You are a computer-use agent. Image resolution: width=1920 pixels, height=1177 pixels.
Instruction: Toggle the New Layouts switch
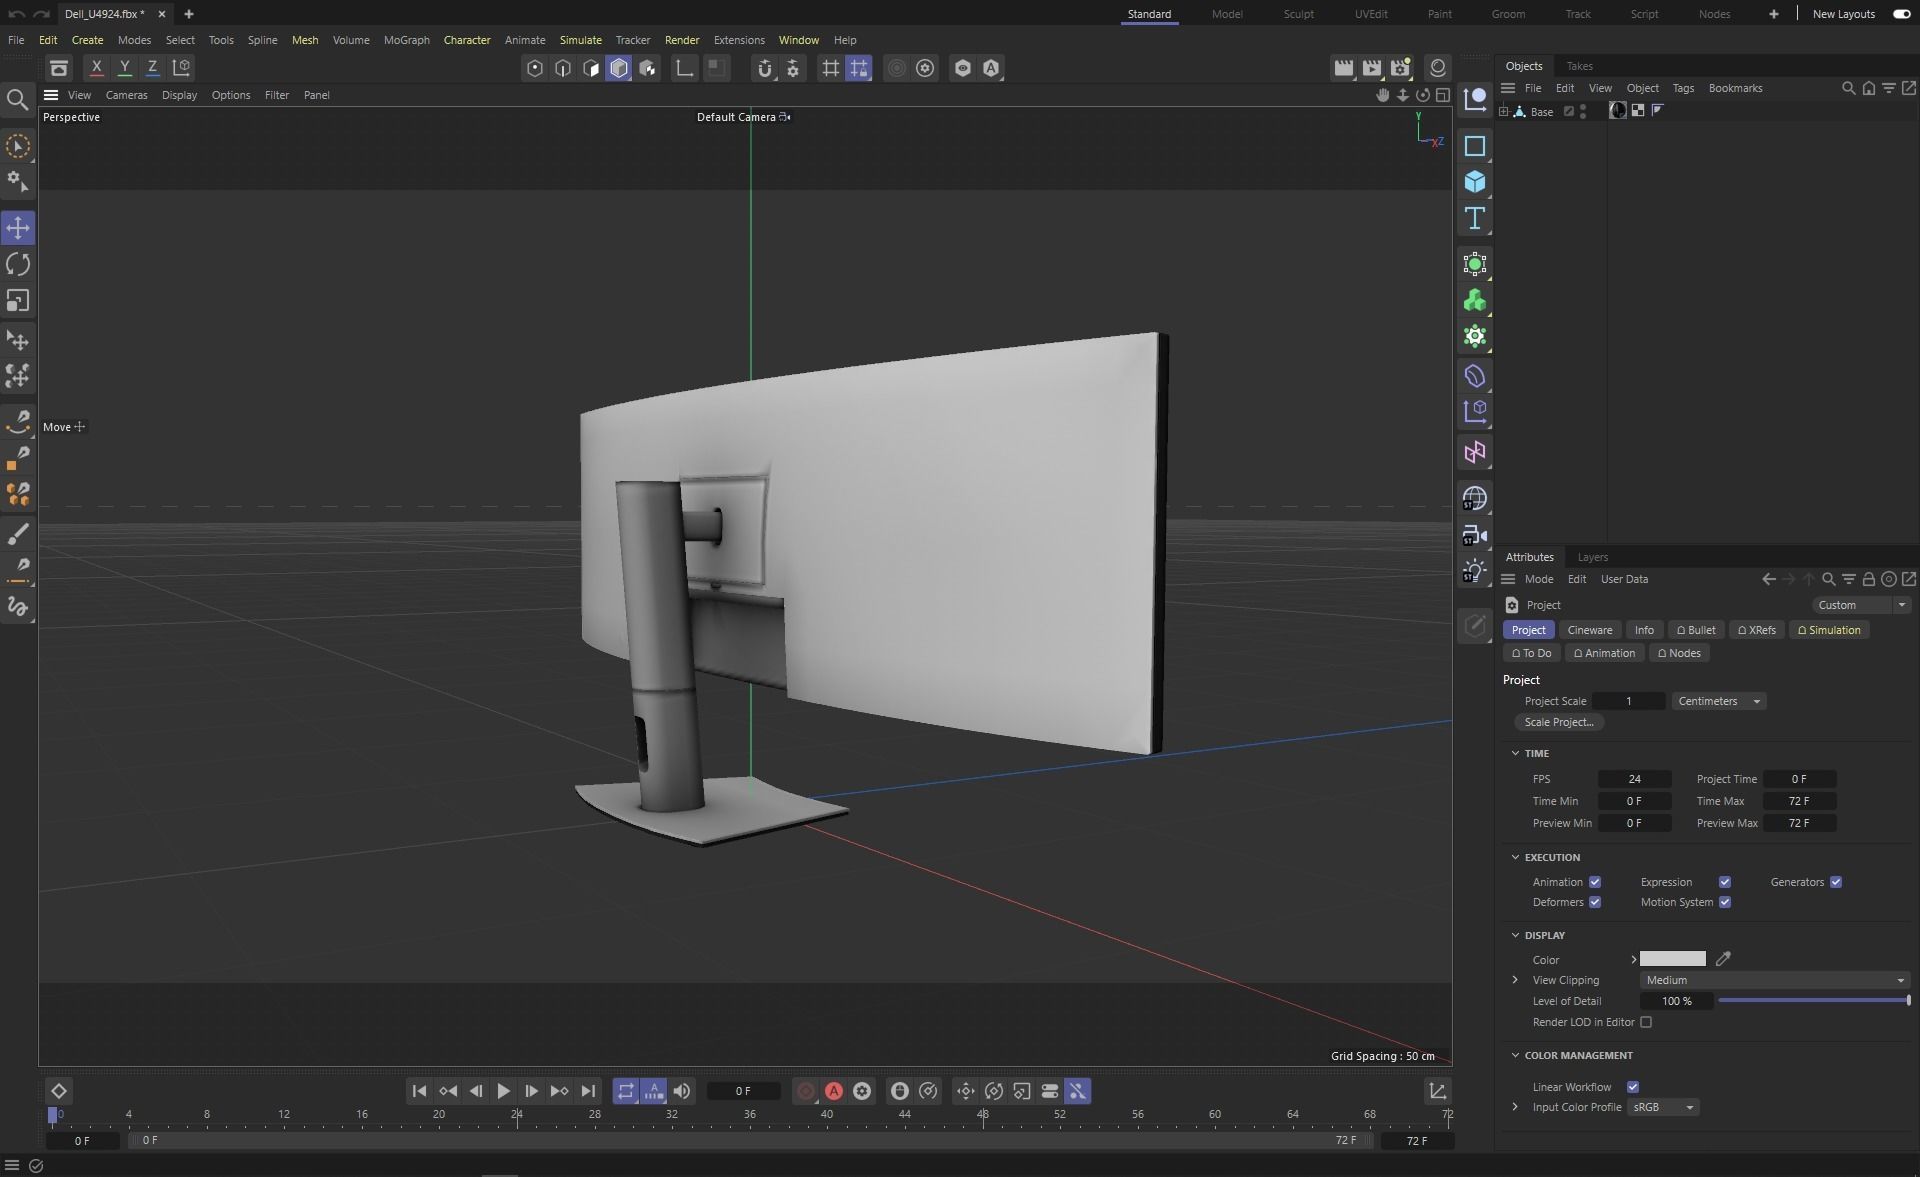click(1901, 14)
